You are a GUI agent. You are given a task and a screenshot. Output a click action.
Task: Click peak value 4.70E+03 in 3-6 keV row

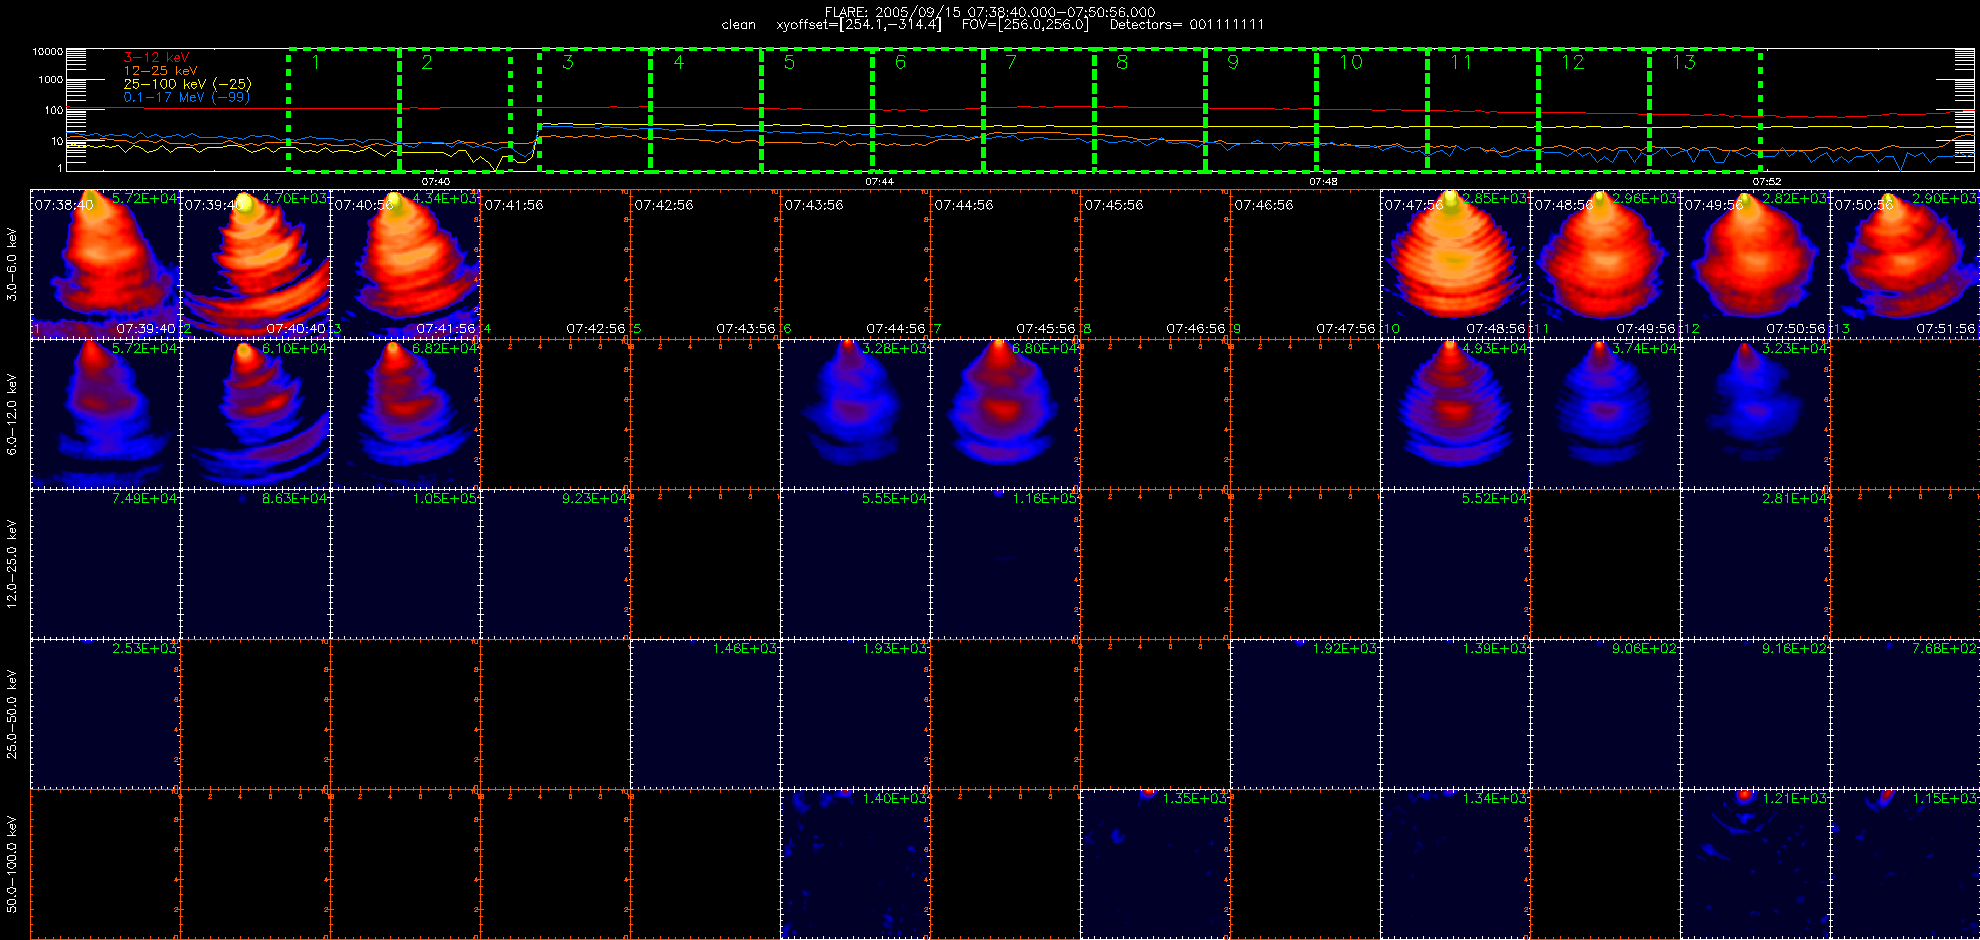[295, 199]
